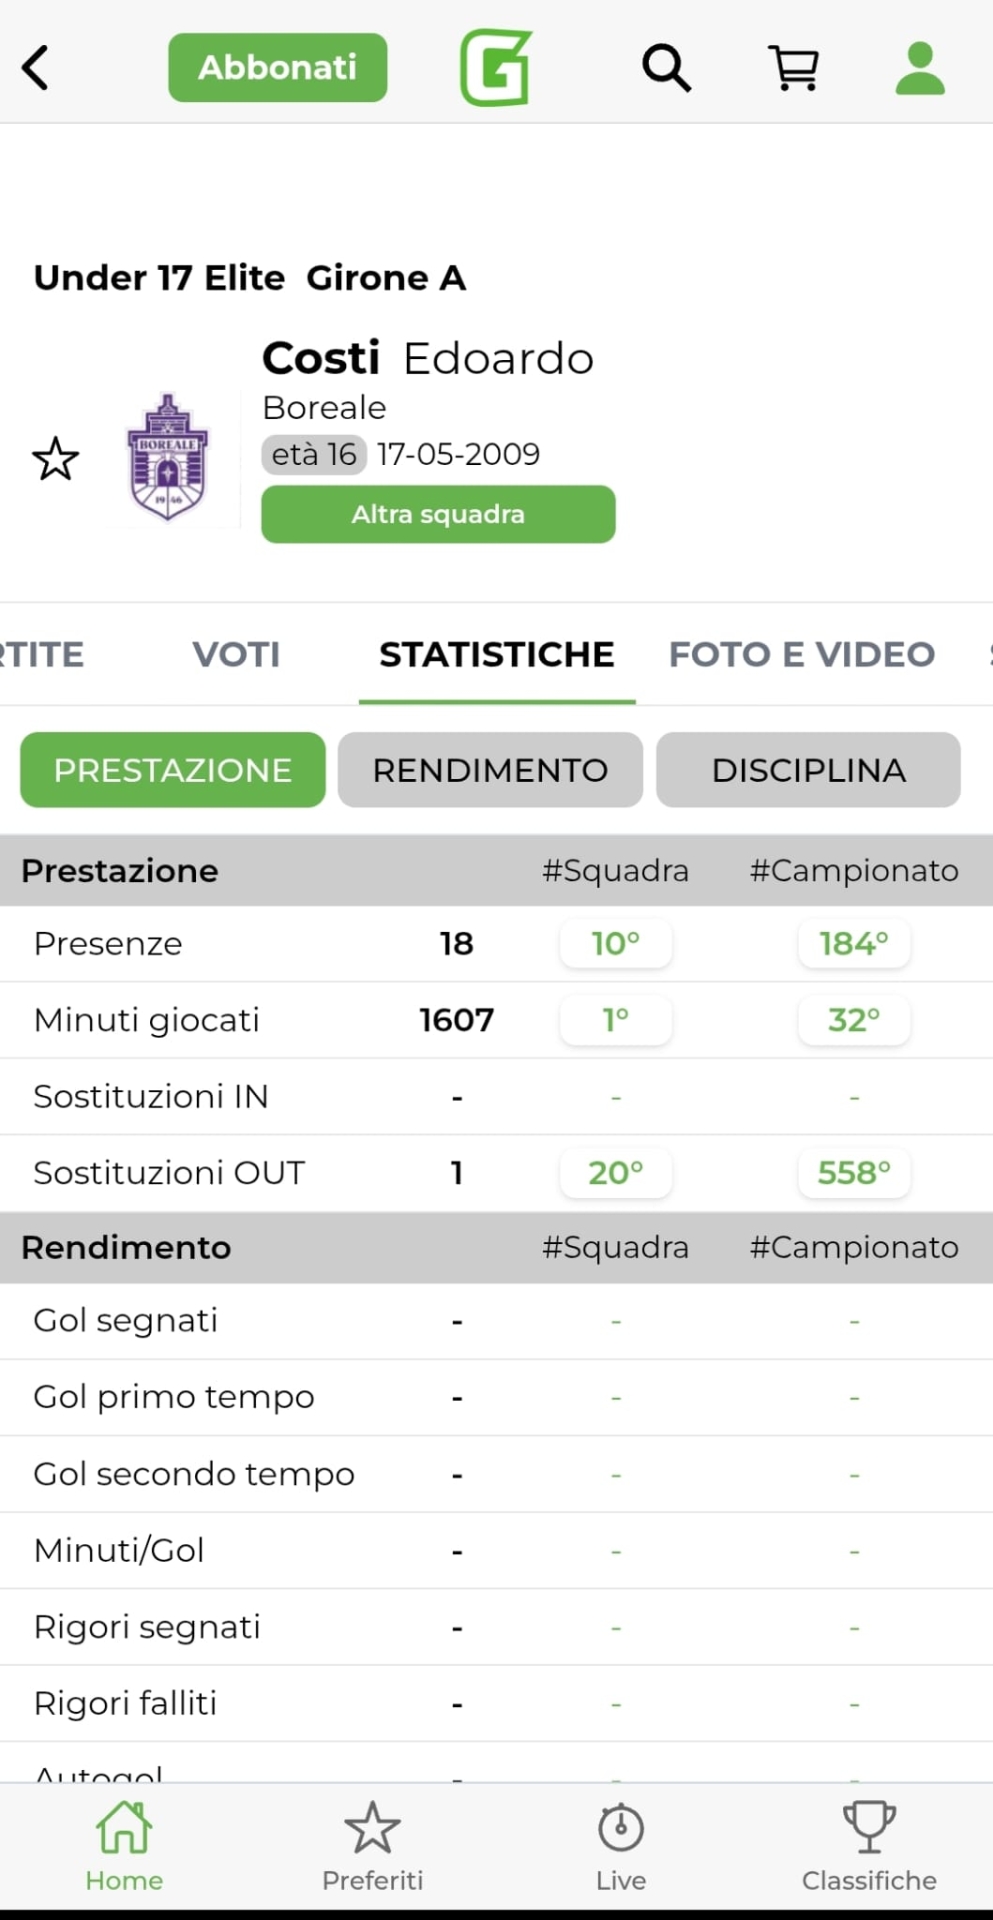
Task: Open the search magnifier icon
Action: point(666,68)
